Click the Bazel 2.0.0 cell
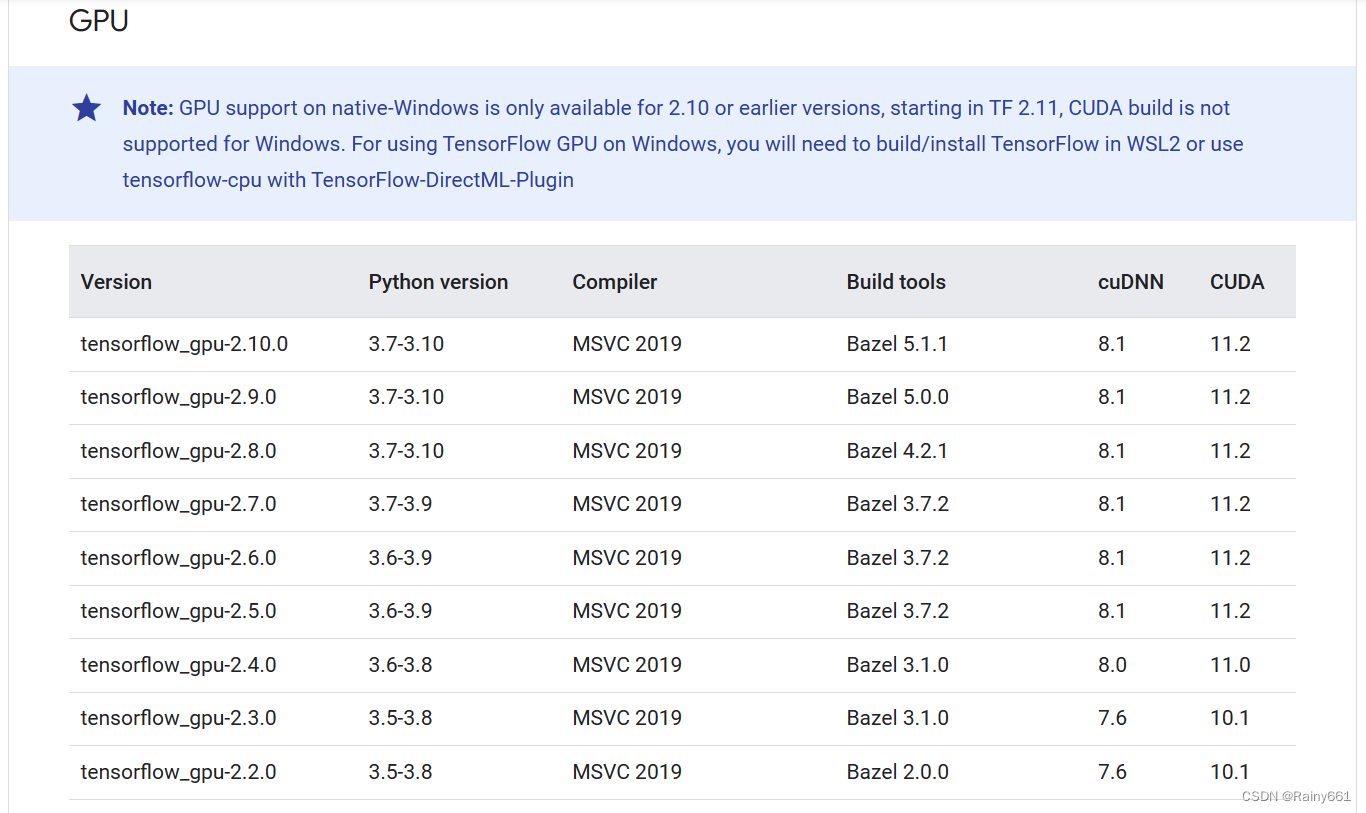This screenshot has height=813, width=1366. point(898,772)
